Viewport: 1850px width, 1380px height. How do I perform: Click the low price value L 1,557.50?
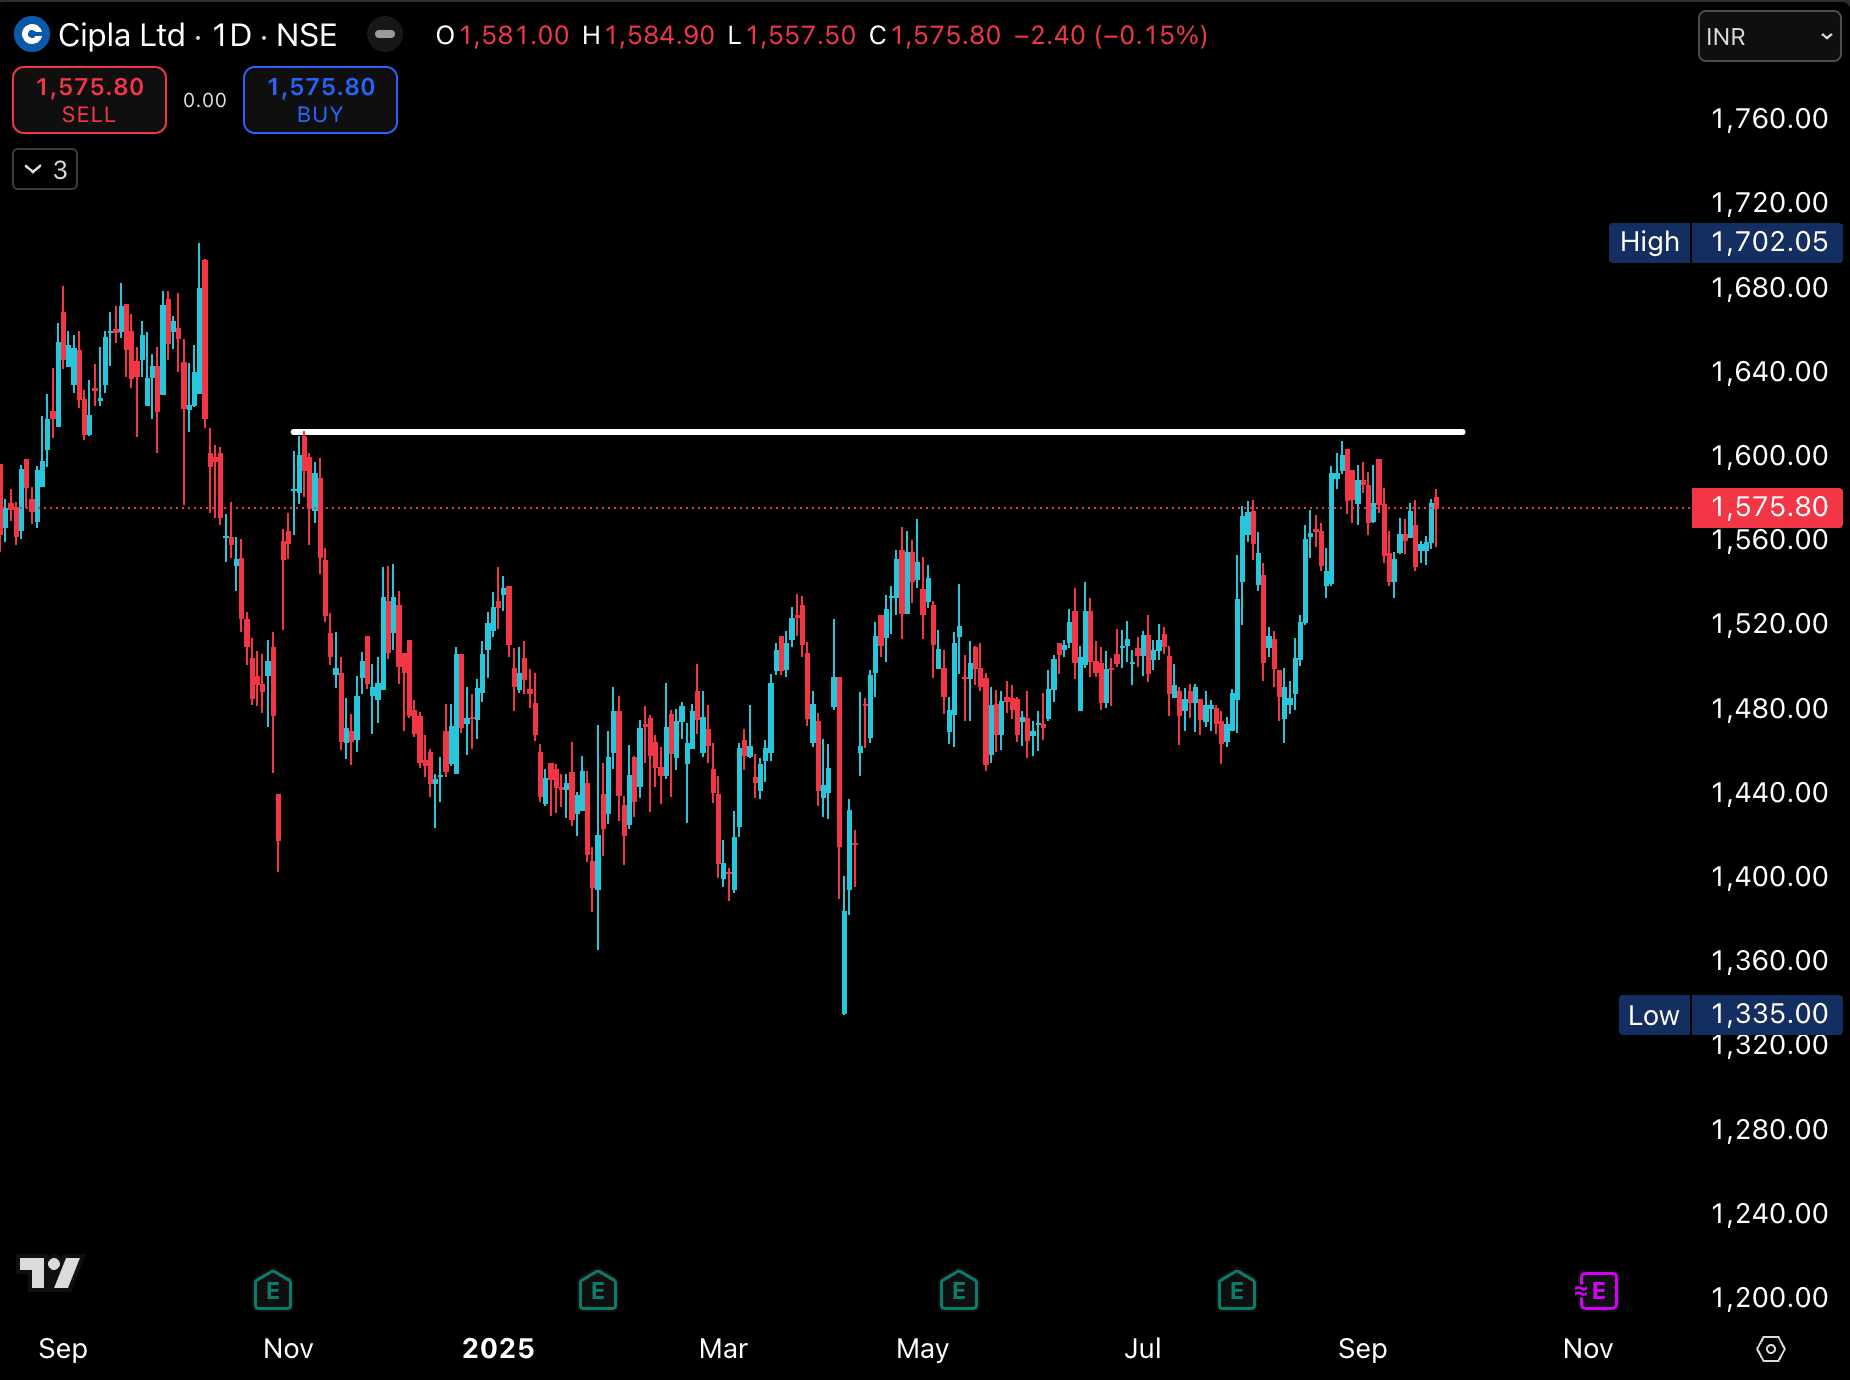(792, 35)
